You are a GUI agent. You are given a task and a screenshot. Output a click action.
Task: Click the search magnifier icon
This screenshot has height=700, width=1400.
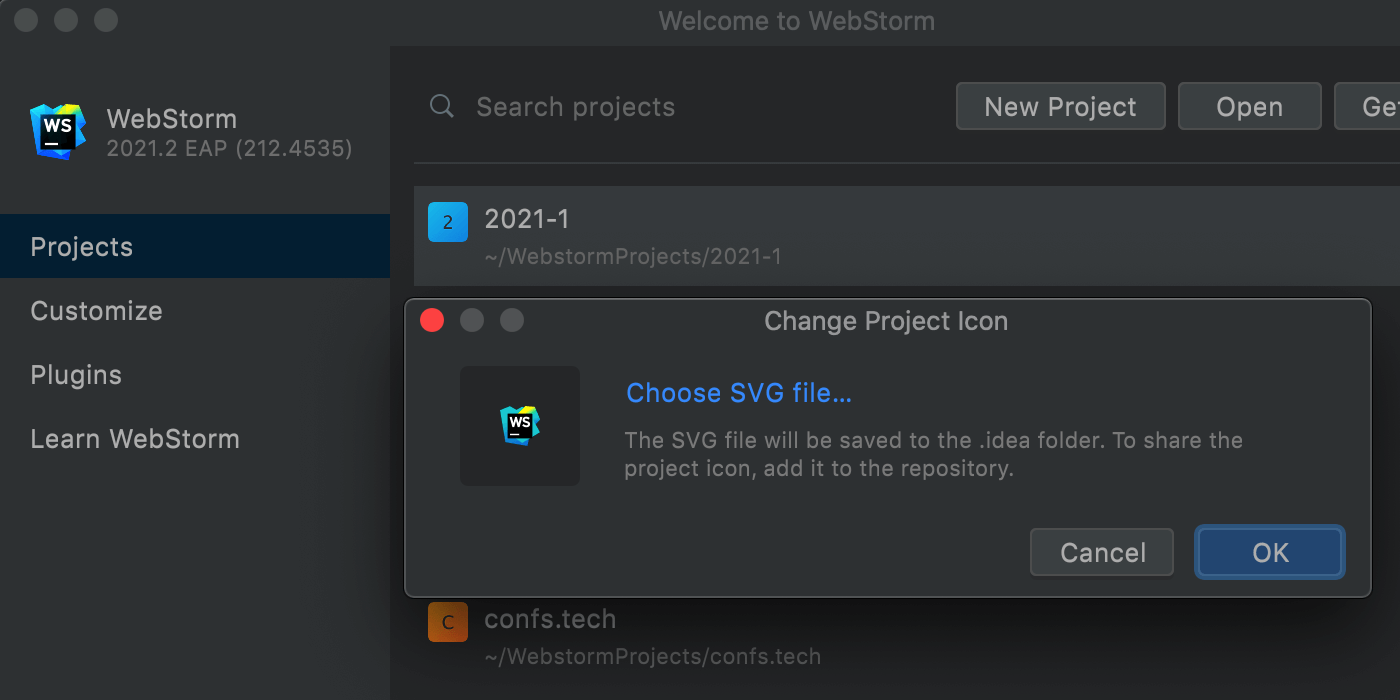click(441, 106)
